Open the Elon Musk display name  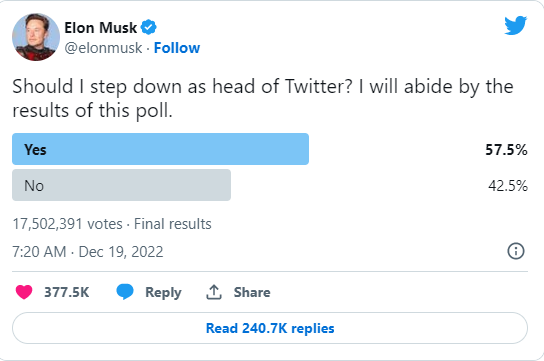[x=101, y=28]
